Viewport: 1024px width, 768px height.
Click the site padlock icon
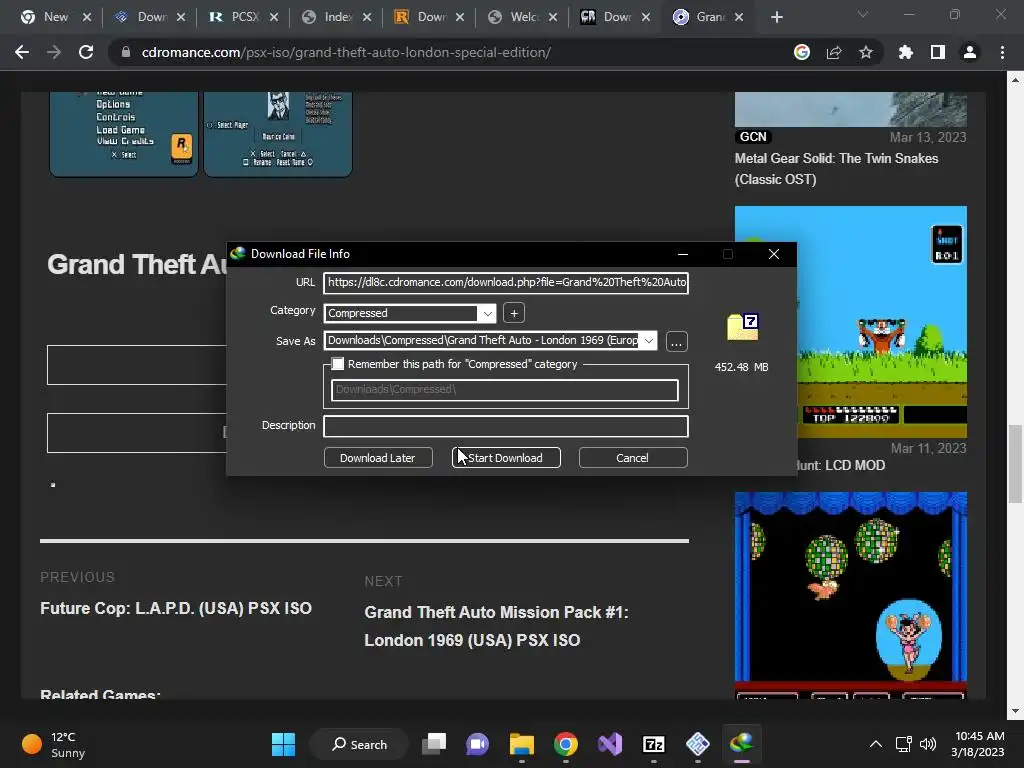point(125,52)
